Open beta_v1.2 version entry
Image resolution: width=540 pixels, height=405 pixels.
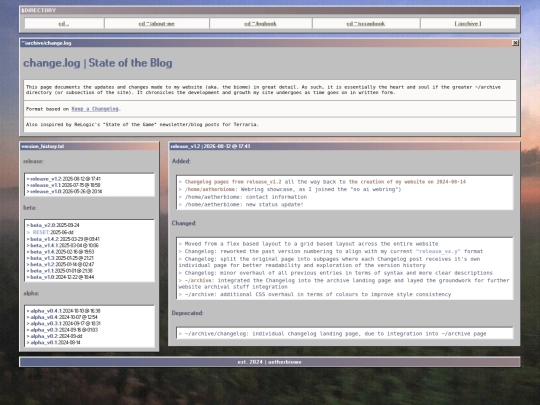coord(61,264)
